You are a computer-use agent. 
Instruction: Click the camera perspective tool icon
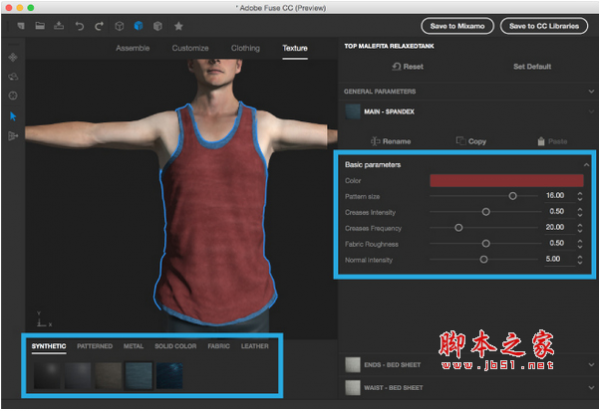click(13, 136)
